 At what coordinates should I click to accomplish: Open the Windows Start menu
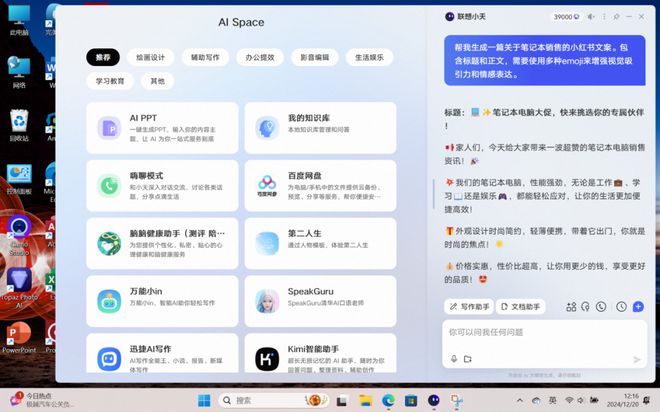pyautogui.click(x=204, y=400)
